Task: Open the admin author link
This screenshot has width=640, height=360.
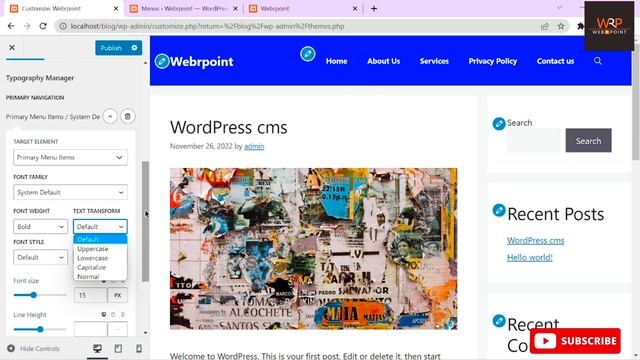Action: (x=254, y=146)
